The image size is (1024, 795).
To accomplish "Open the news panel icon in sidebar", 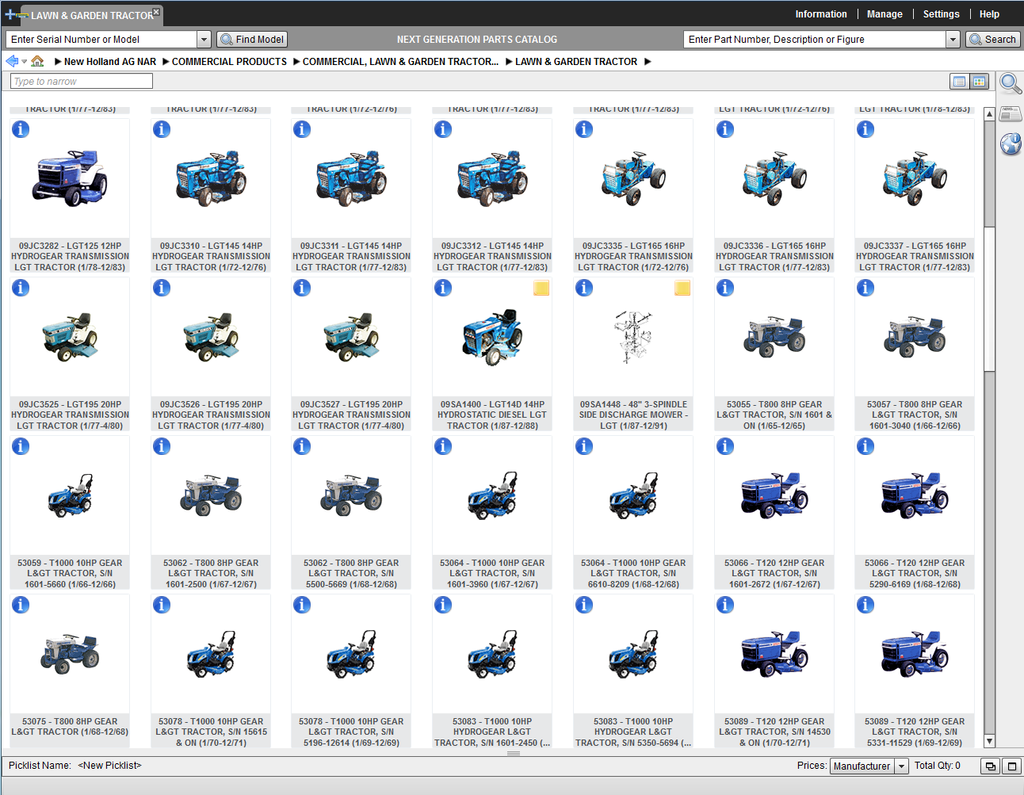I will click(x=1010, y=114).
